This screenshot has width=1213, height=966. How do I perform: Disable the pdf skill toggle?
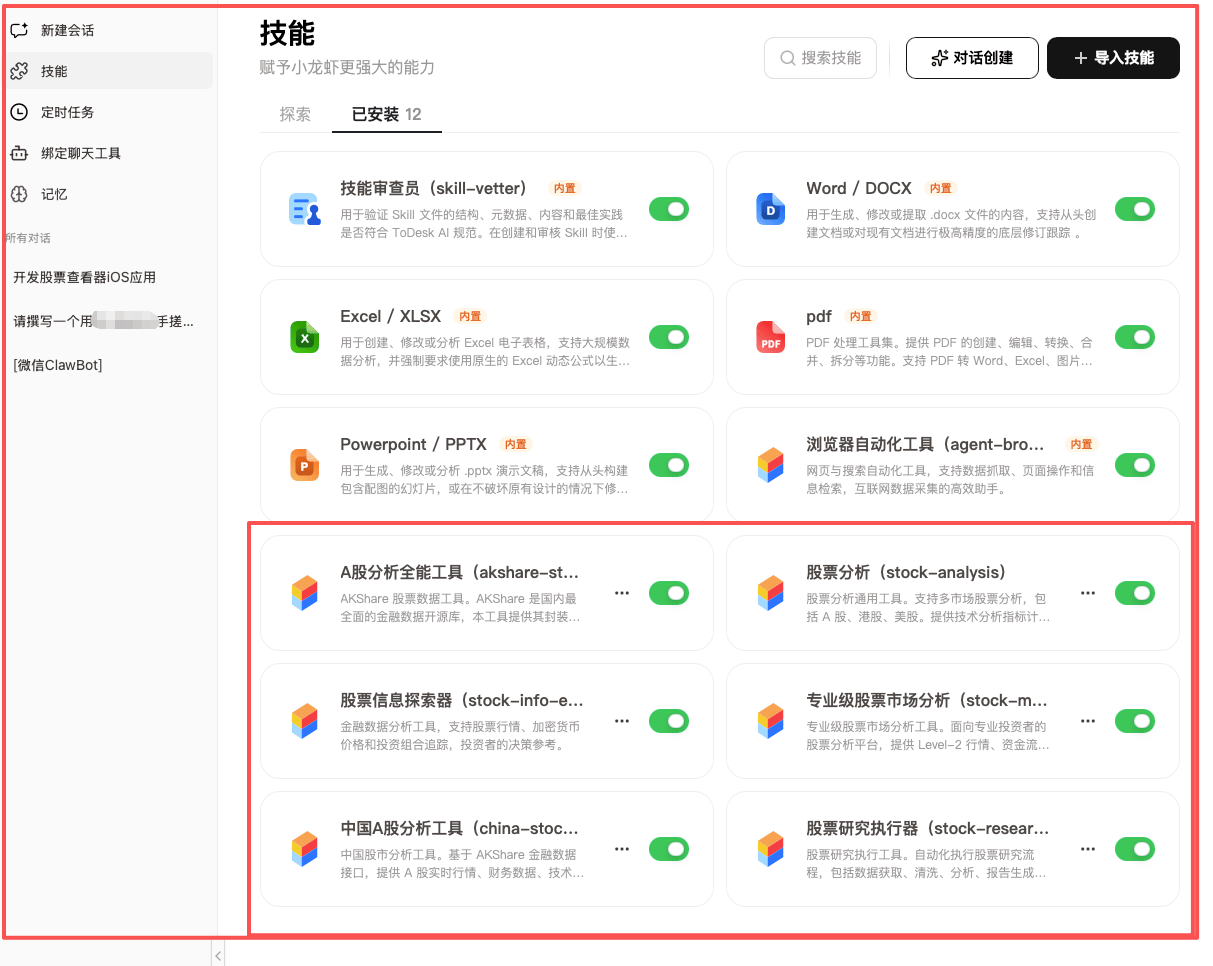[x=1135, y=337]
